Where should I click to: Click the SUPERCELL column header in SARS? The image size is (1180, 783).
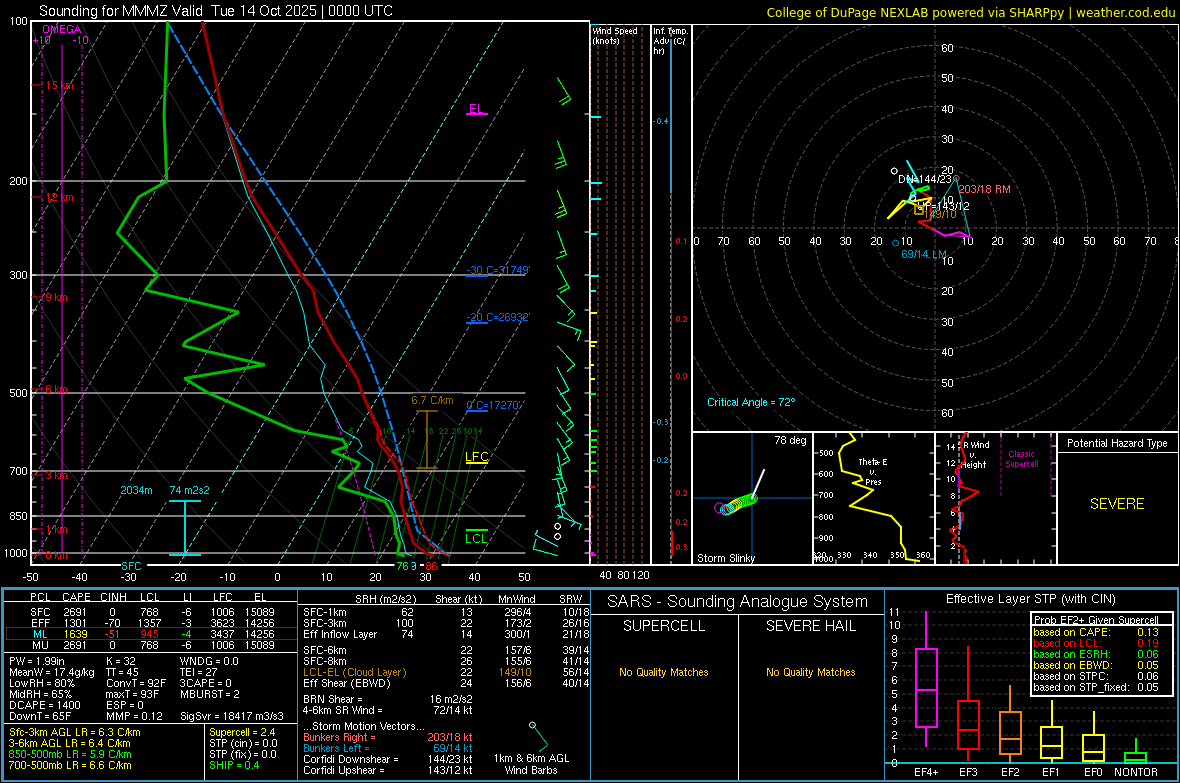[664, 626]
